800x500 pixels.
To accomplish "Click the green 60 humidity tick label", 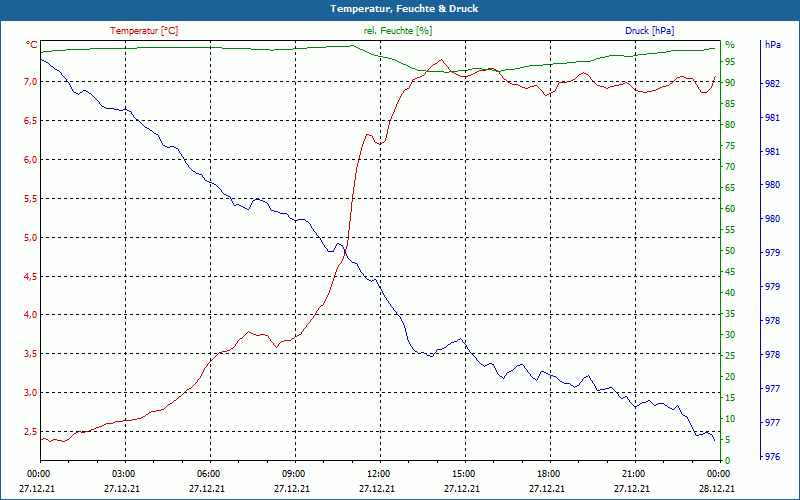I will [730, 209].
